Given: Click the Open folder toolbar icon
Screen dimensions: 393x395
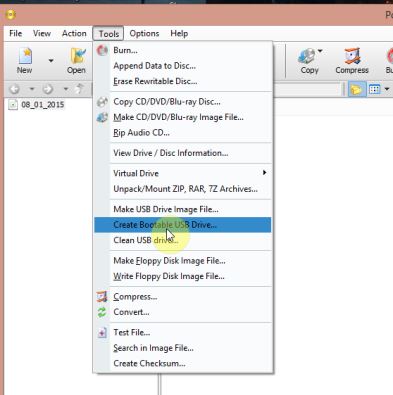Looking at the screenshot, I should pyautogui.click(x=78, y=56).
